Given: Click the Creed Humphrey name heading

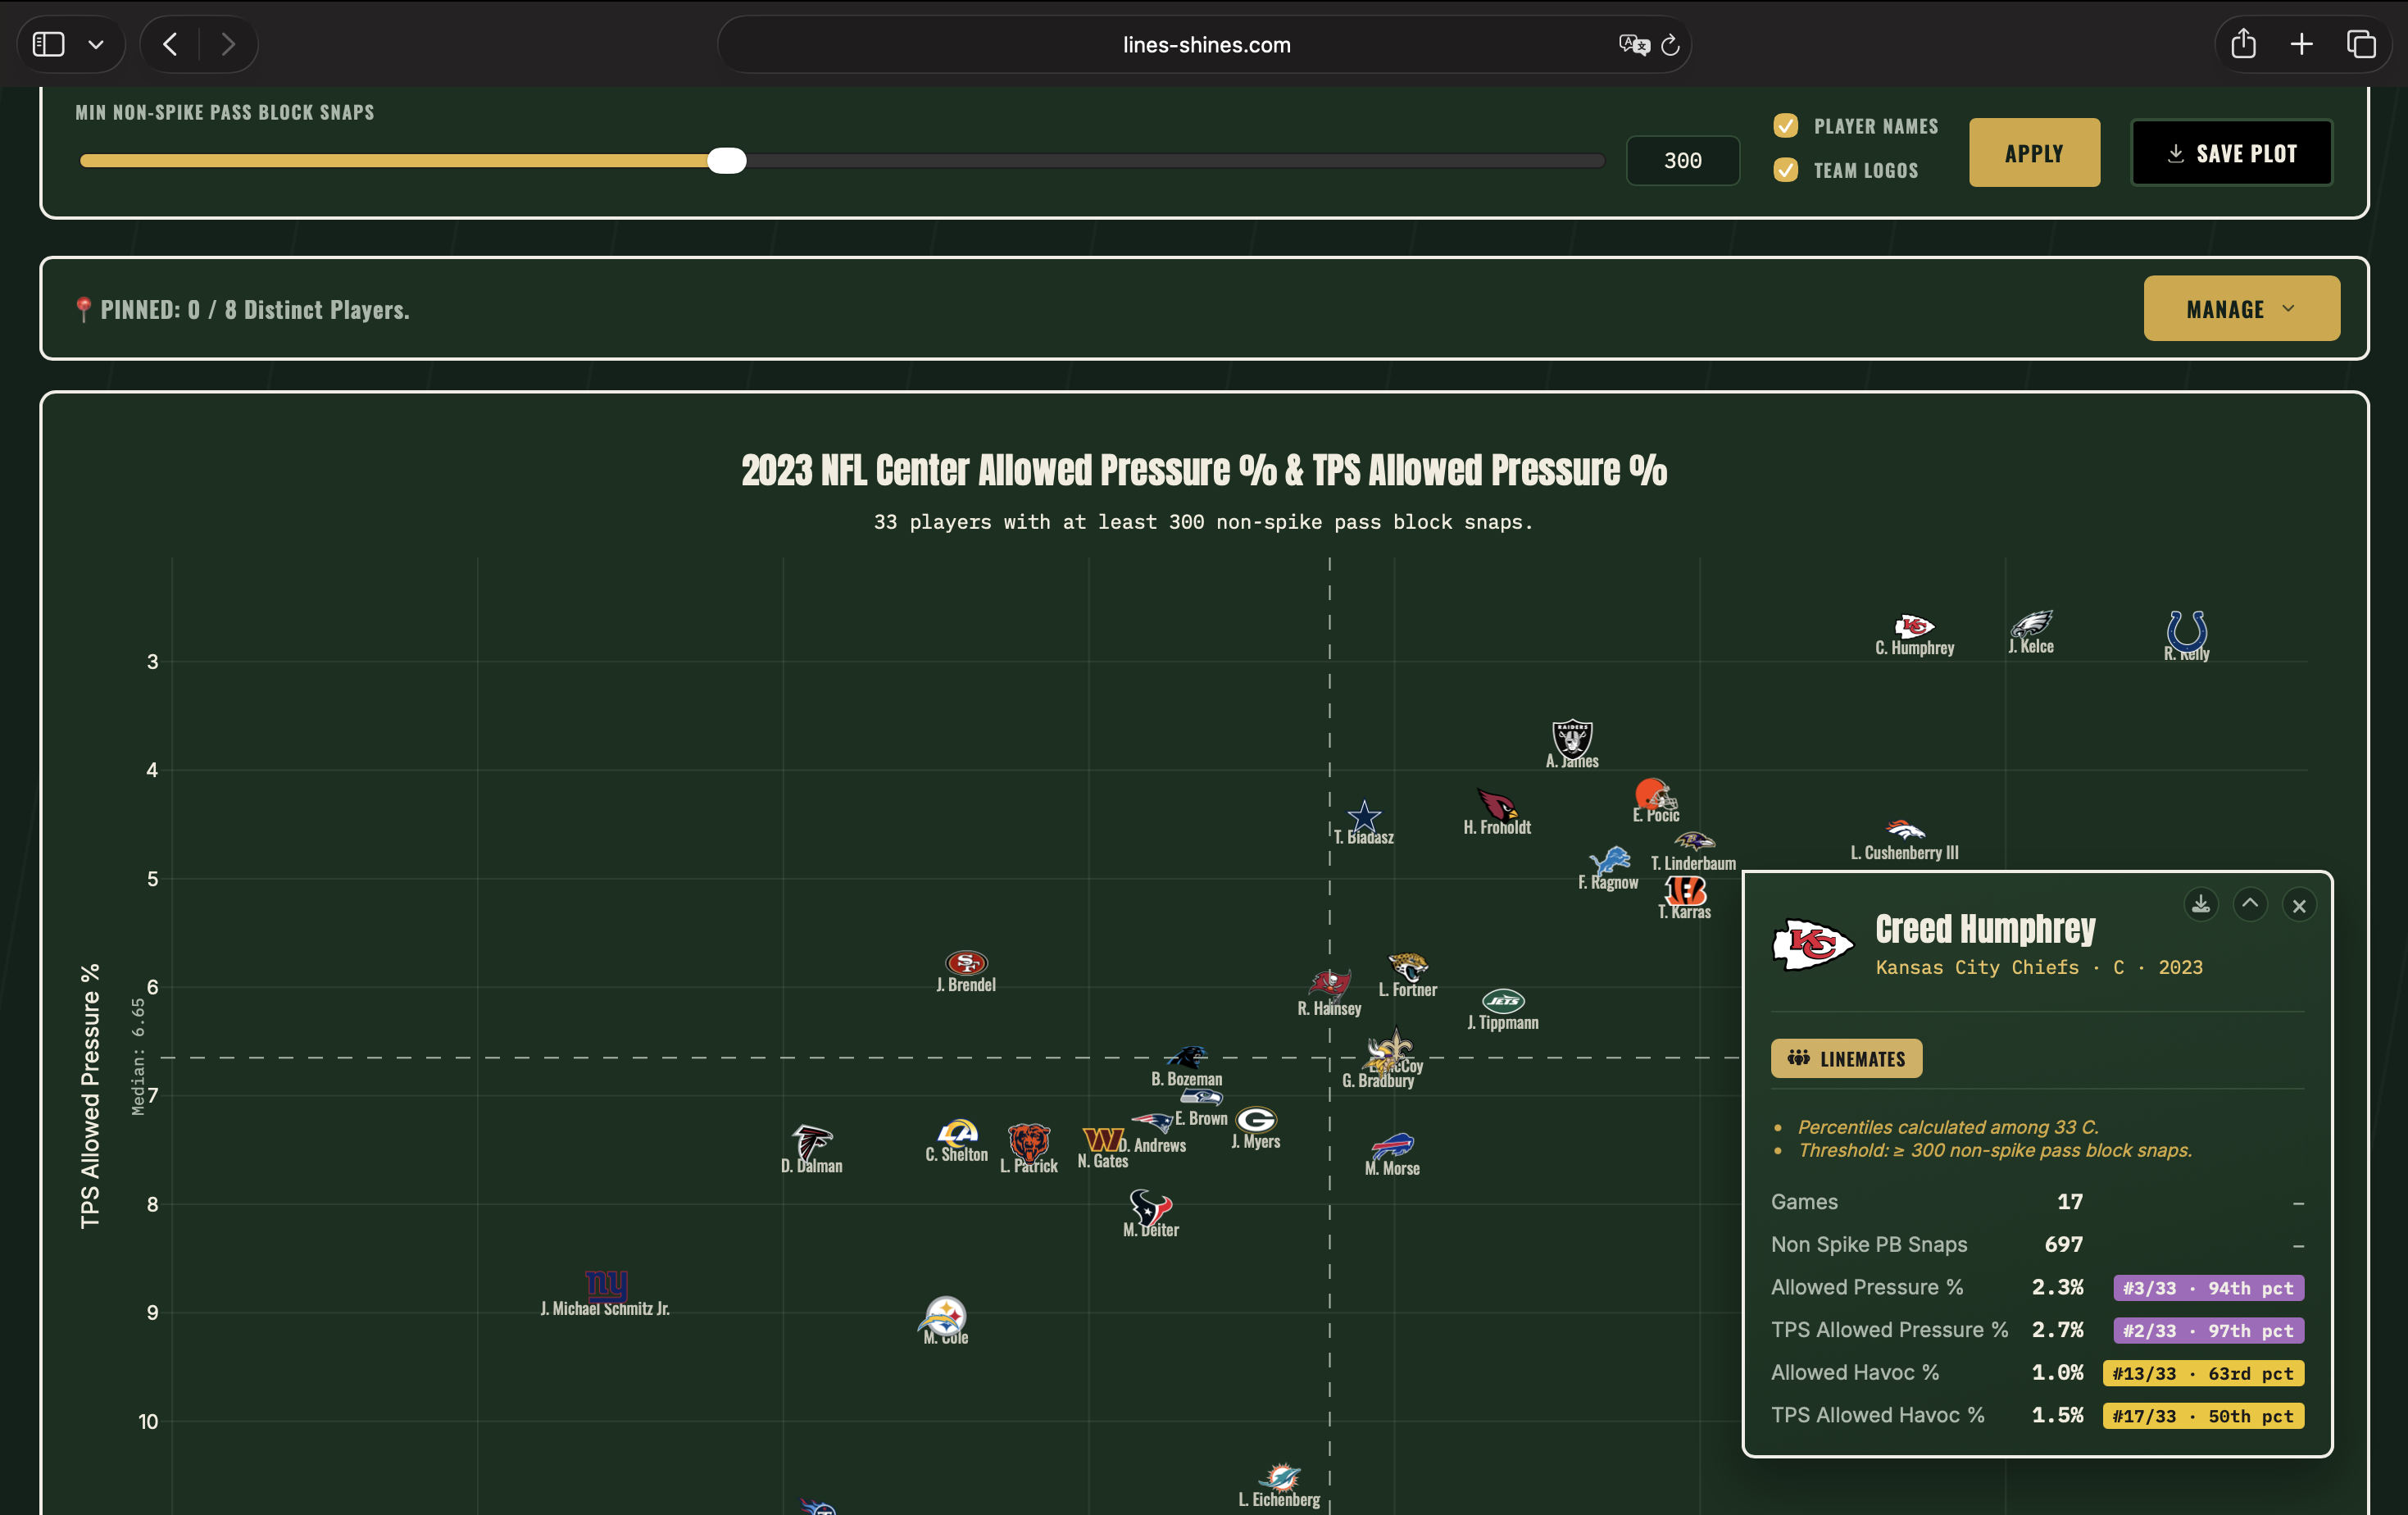Looking at the screenshot, I should (x=1985, y=929).
